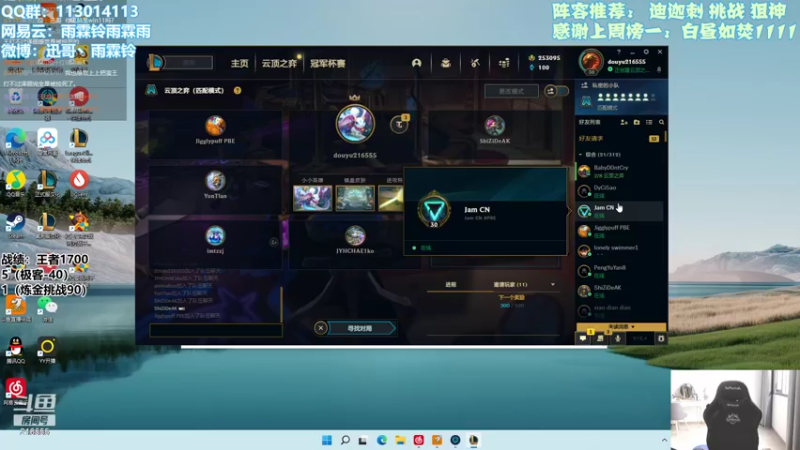Switch to the 进程 progress tab

(x=451, y=284)
